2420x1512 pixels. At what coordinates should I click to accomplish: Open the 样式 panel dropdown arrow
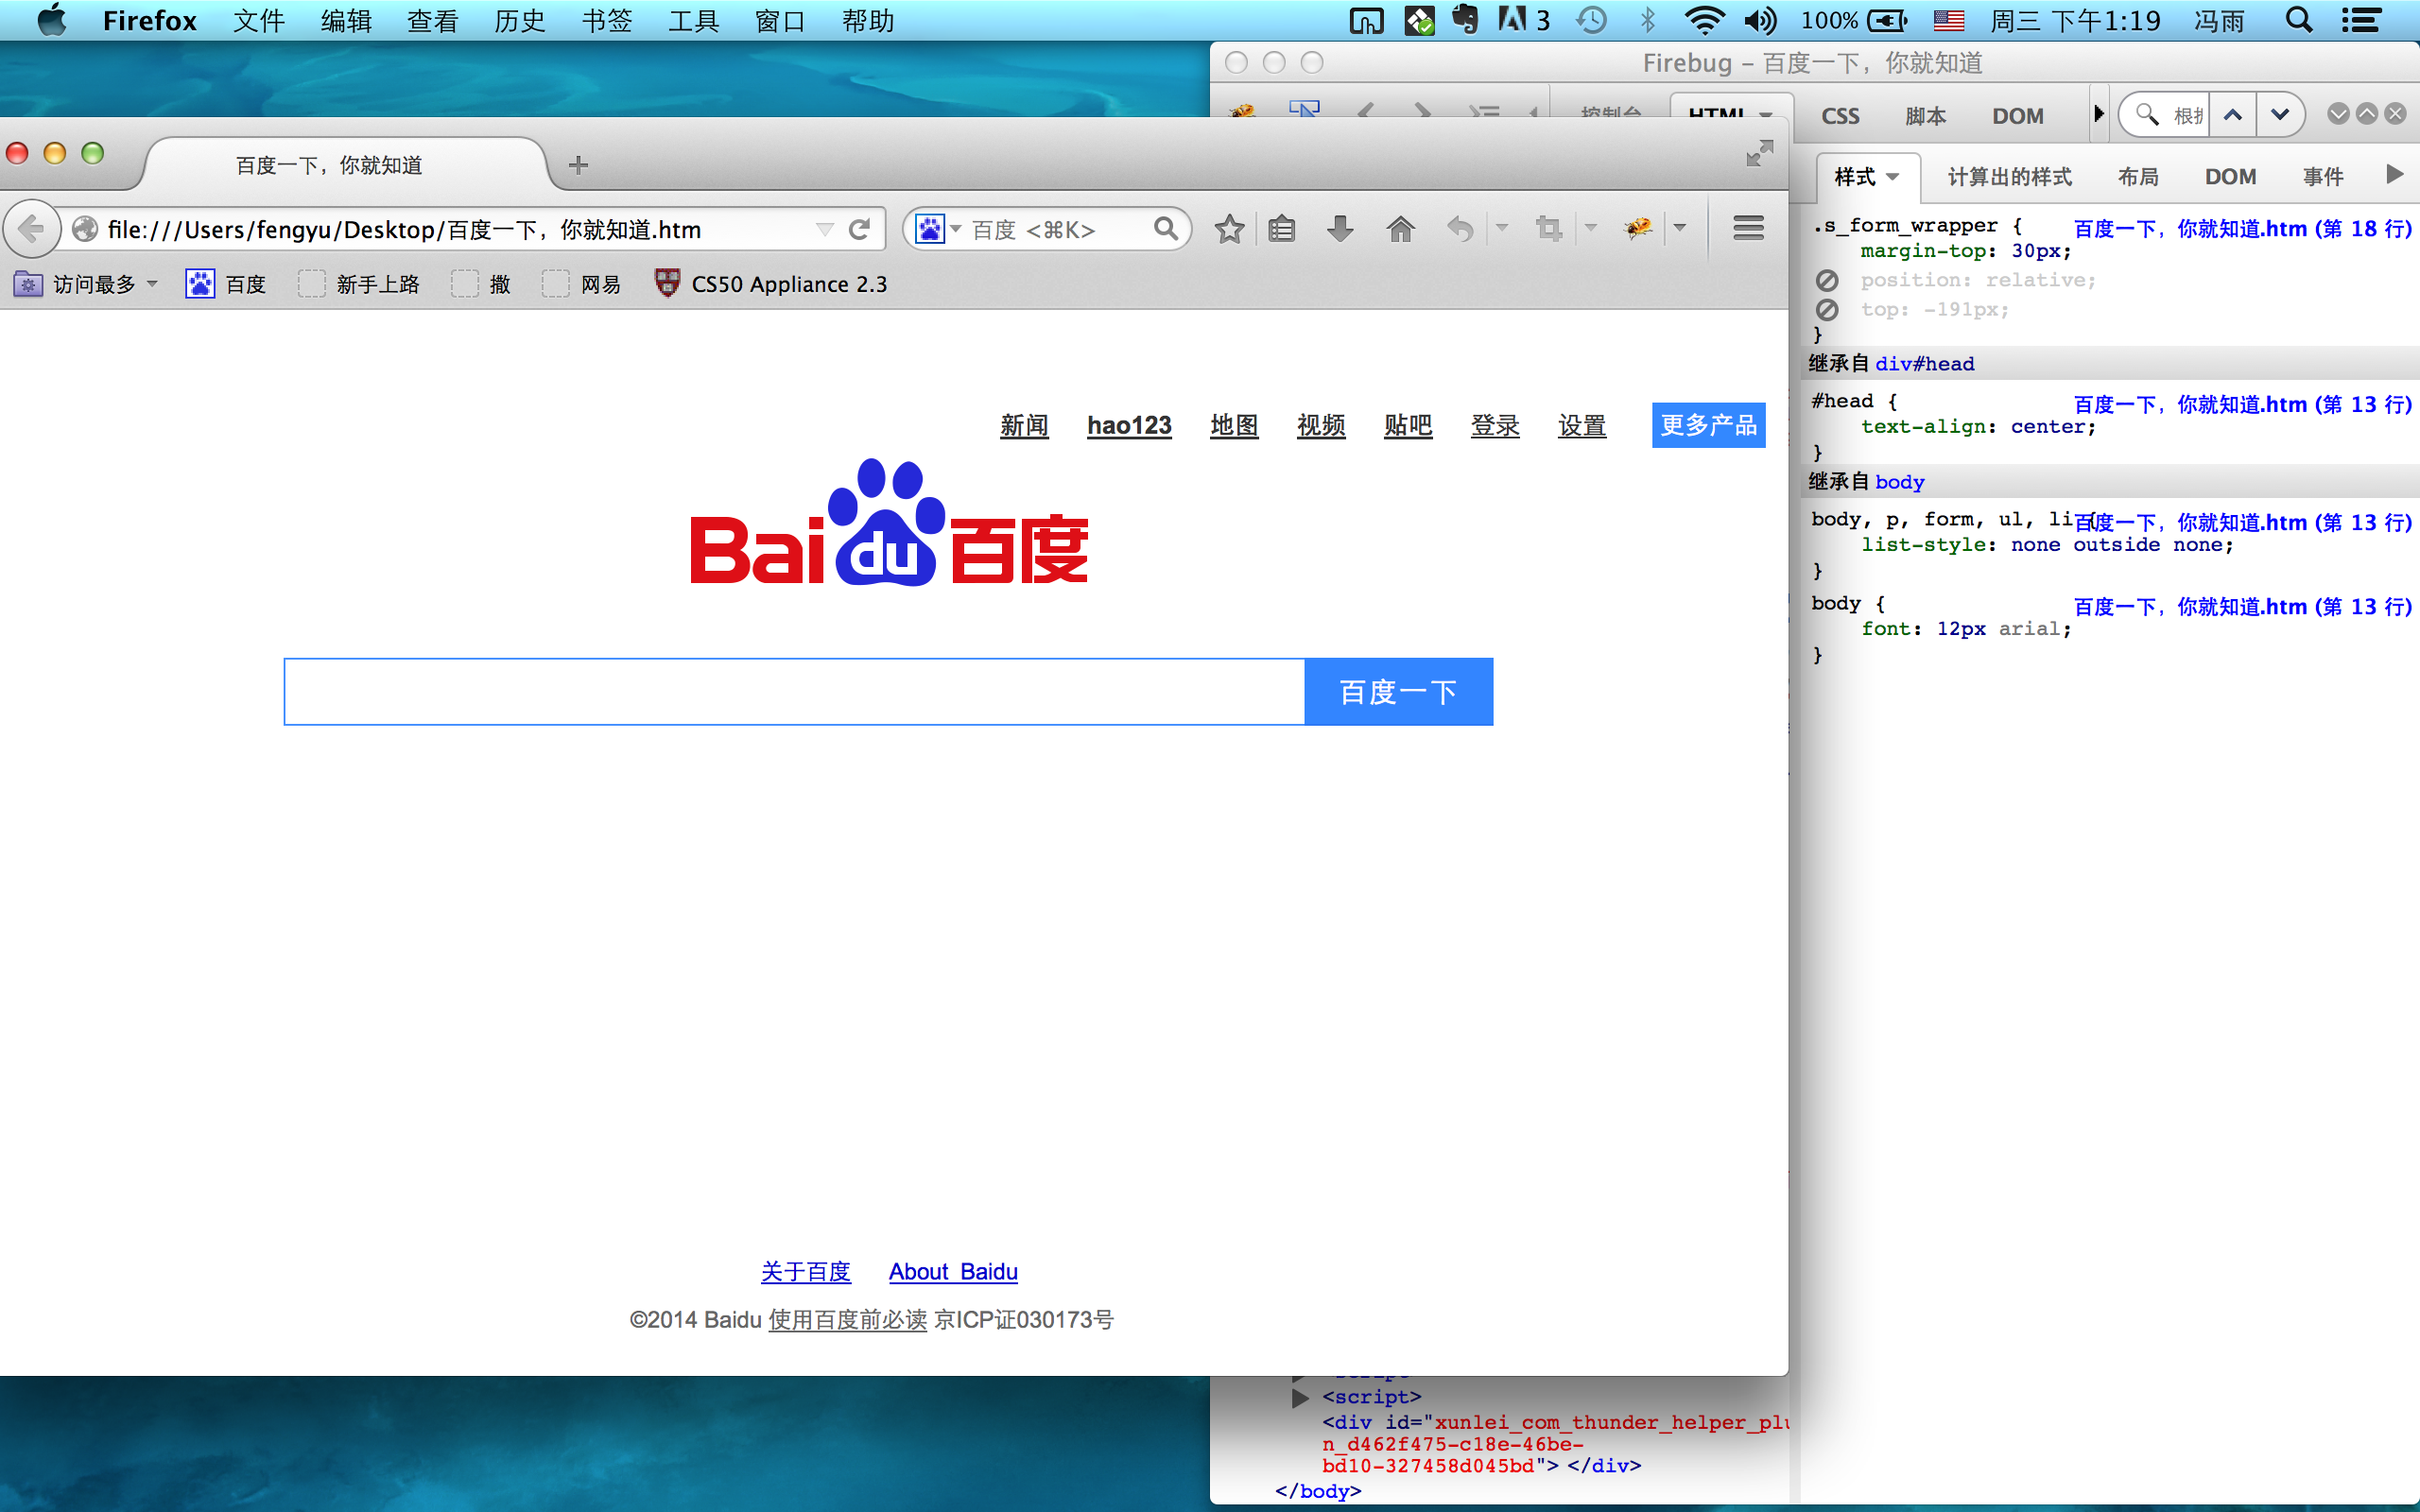coord(1893,177)
